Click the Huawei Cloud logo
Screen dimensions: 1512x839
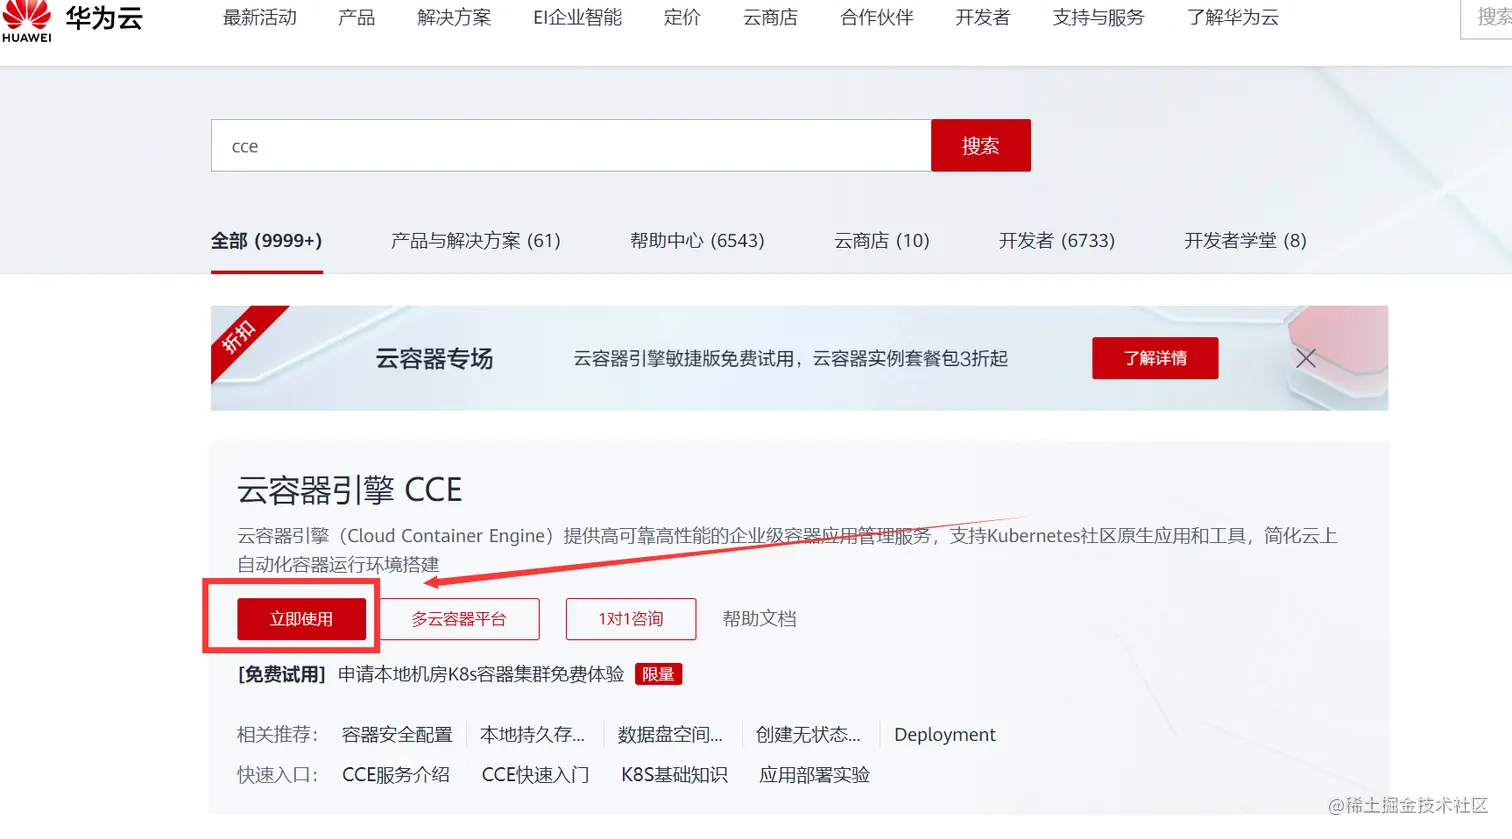point(72,20)
